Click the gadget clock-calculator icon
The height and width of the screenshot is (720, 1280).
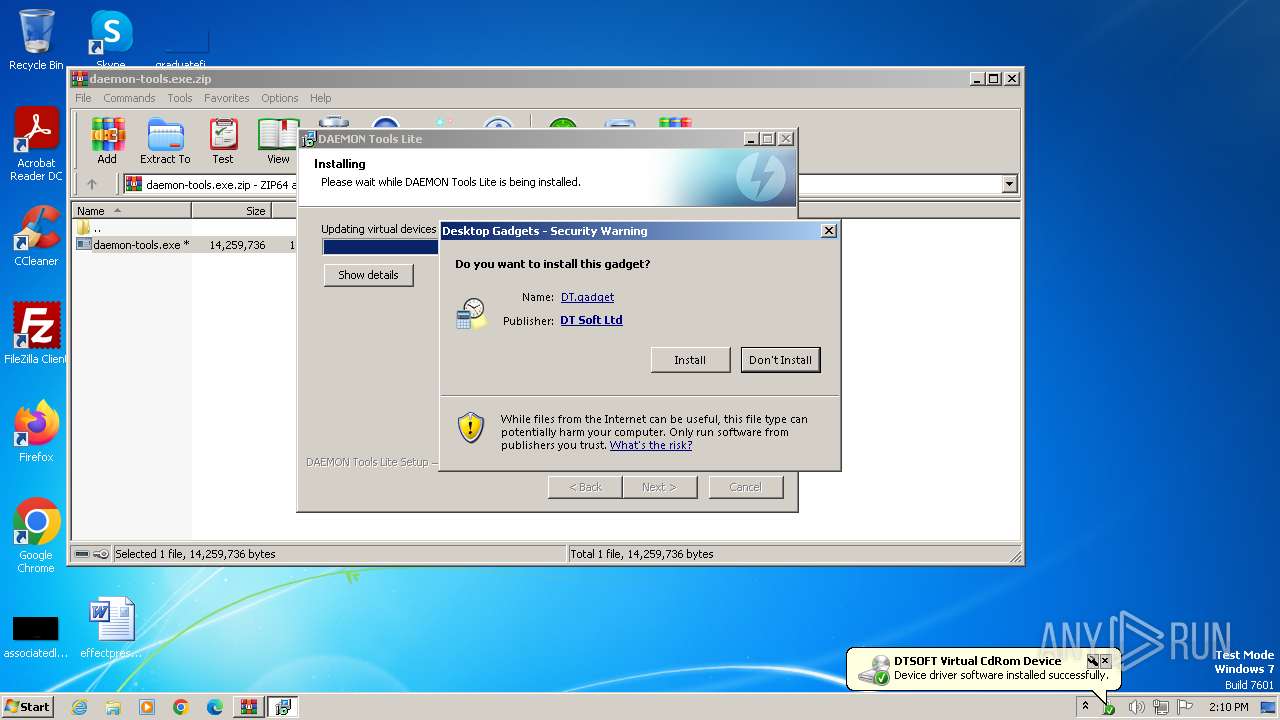pyautogui.click(x=471, y=313)
